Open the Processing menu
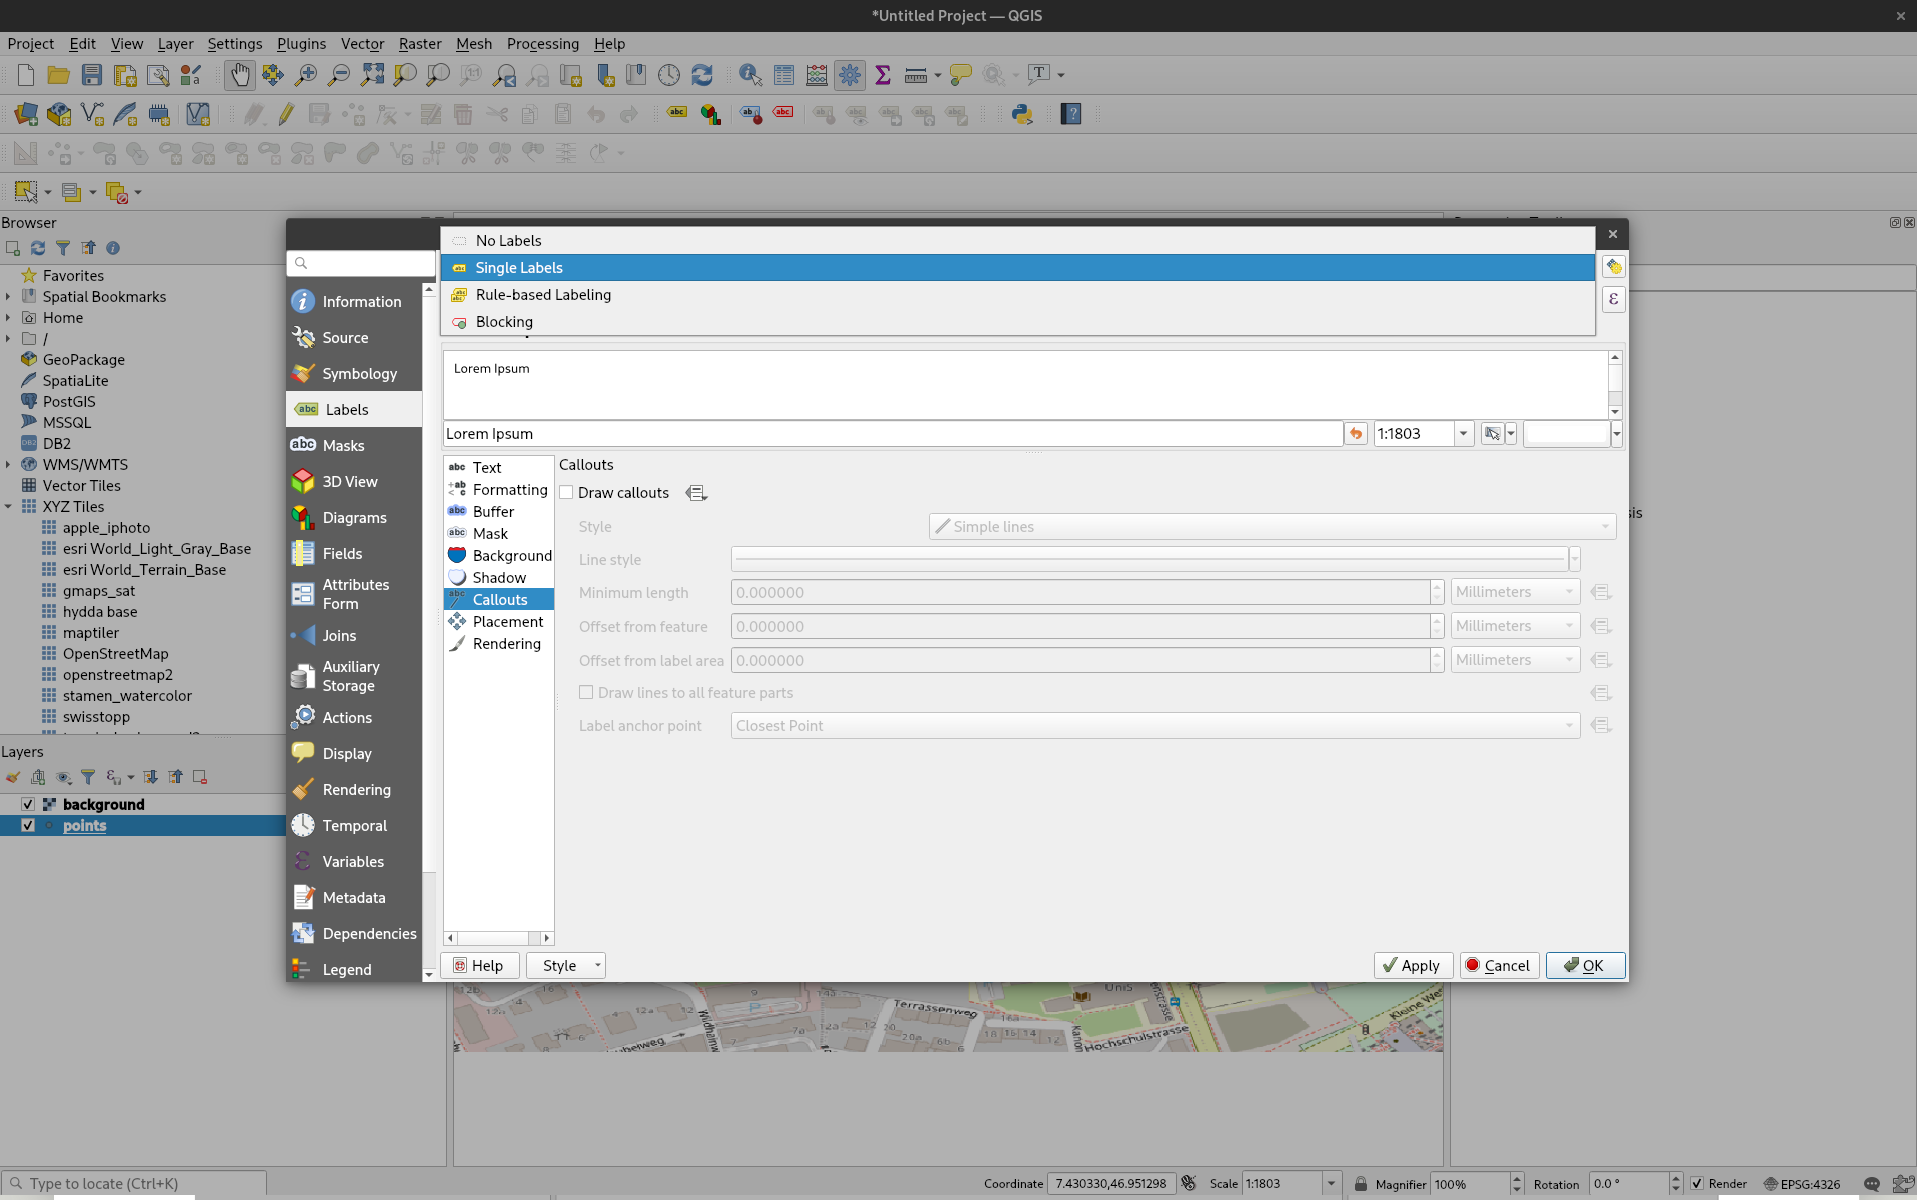 point(542,44)
